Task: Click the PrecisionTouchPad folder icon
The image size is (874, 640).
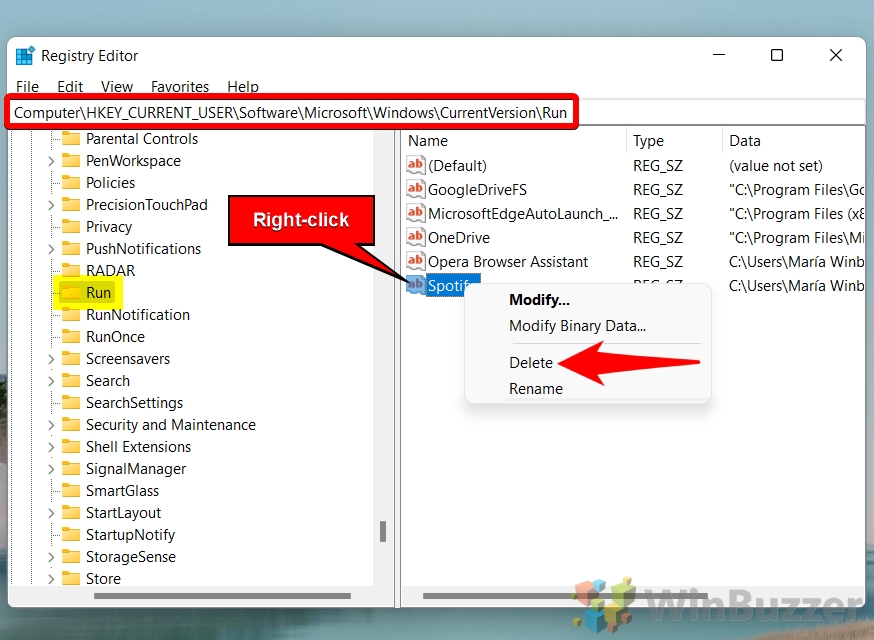Action: coord(71,205)
